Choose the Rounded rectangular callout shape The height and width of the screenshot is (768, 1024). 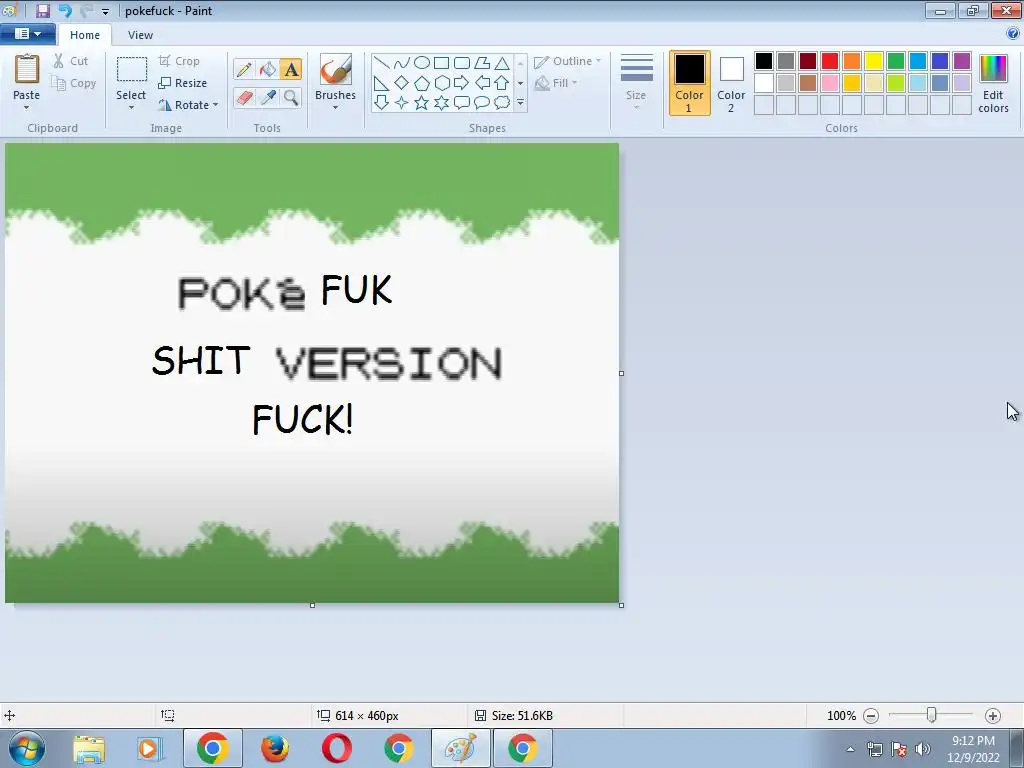(x=462, y=103)
